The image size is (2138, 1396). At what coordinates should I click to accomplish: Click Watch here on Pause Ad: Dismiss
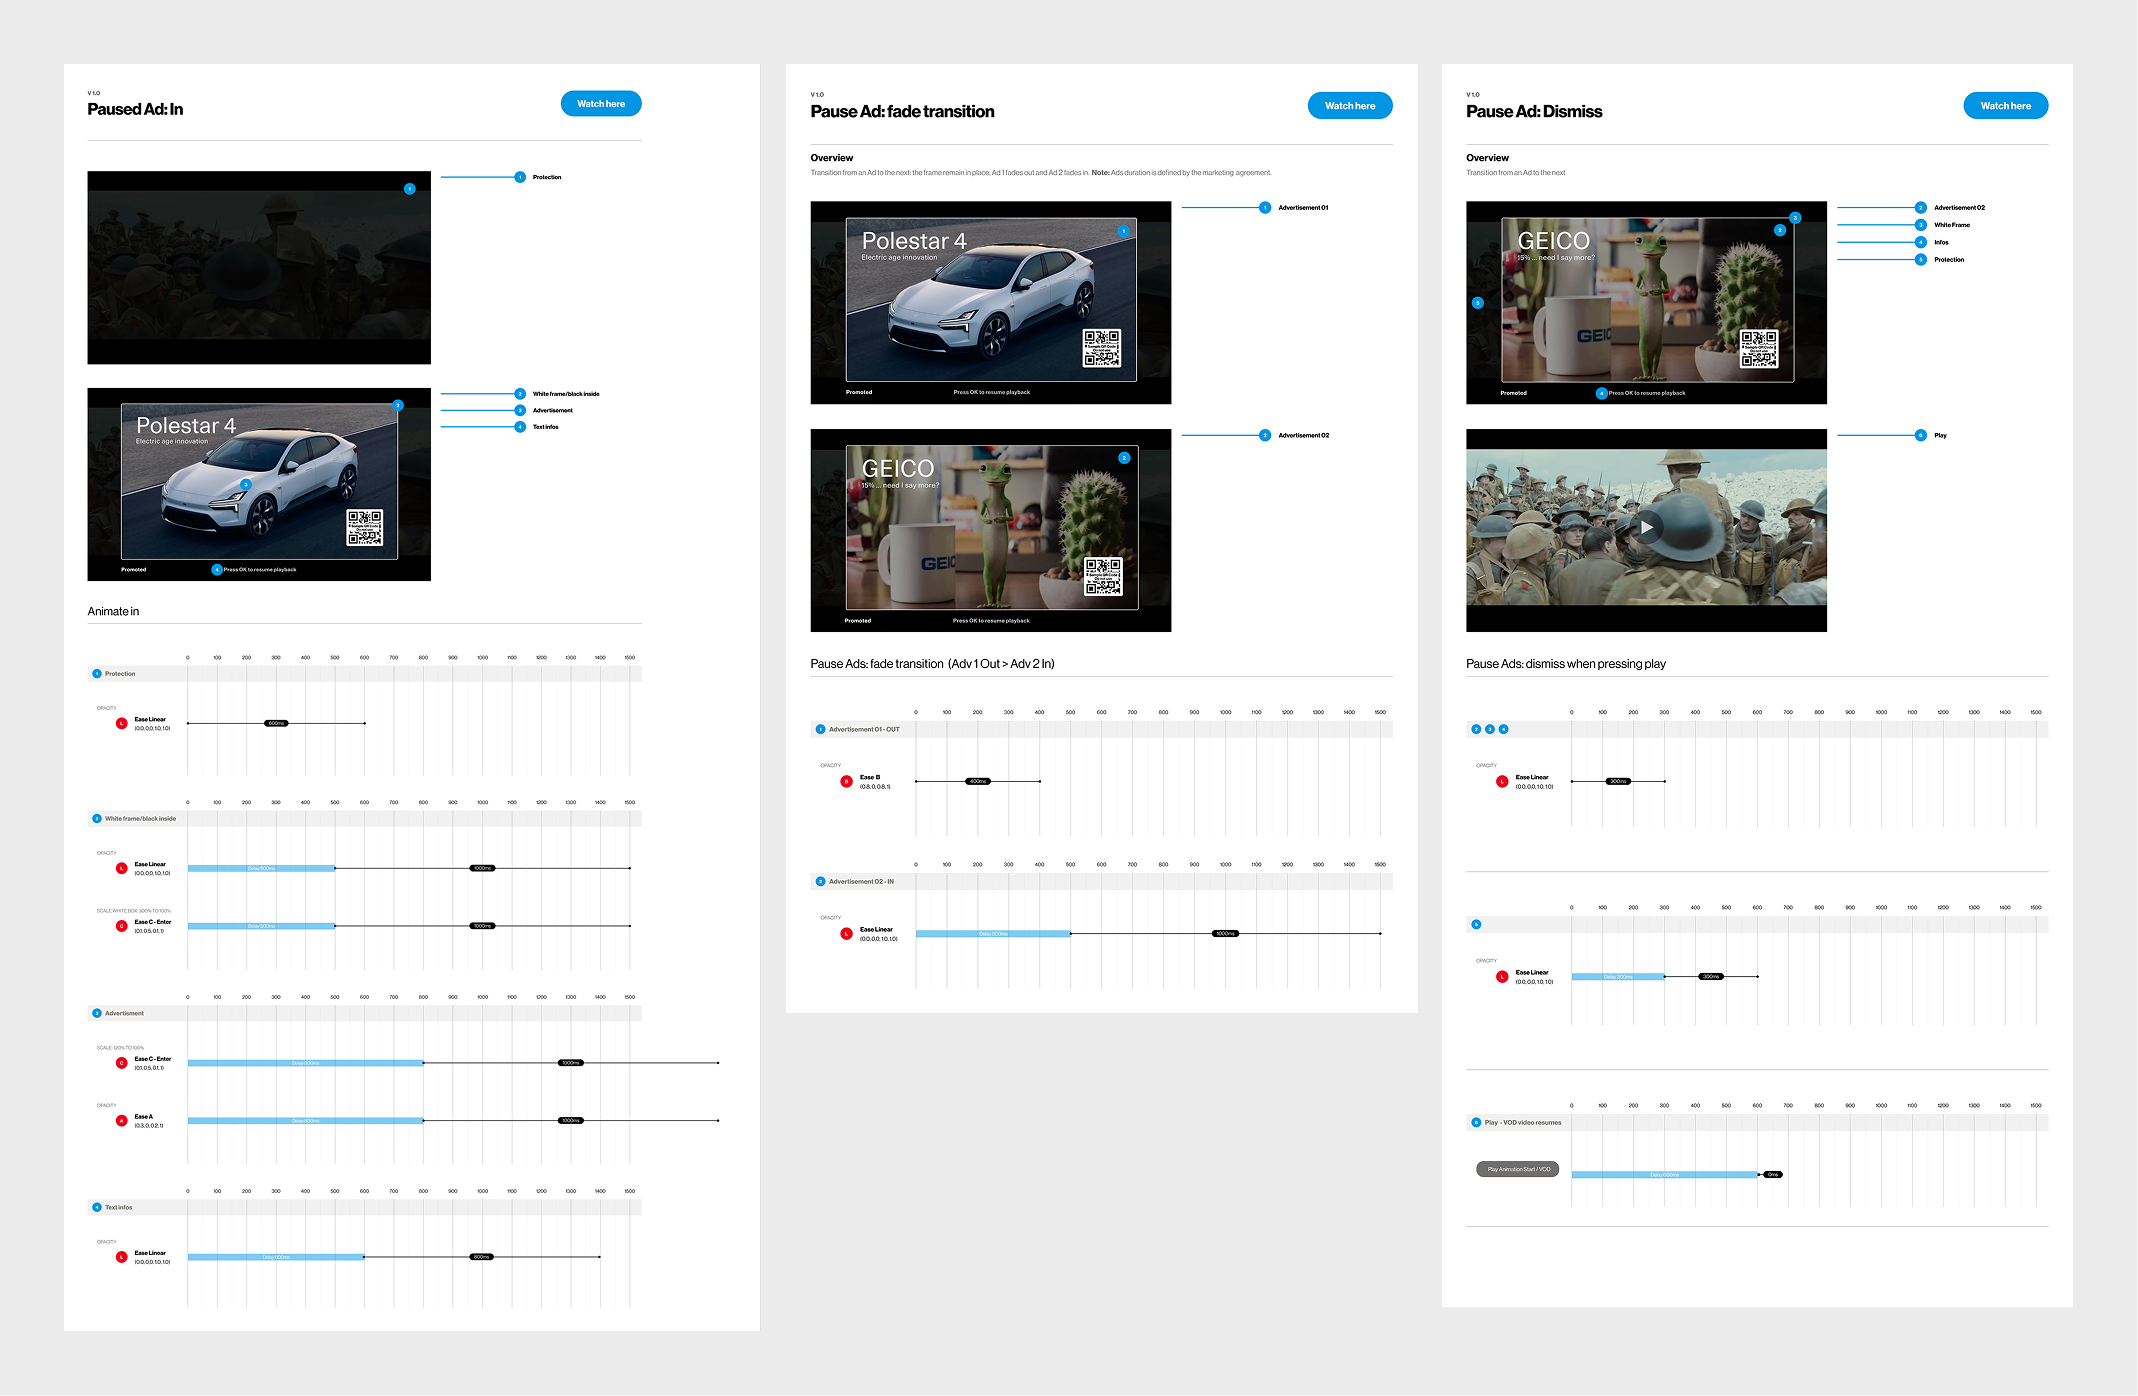click(x=2006, y=106)
